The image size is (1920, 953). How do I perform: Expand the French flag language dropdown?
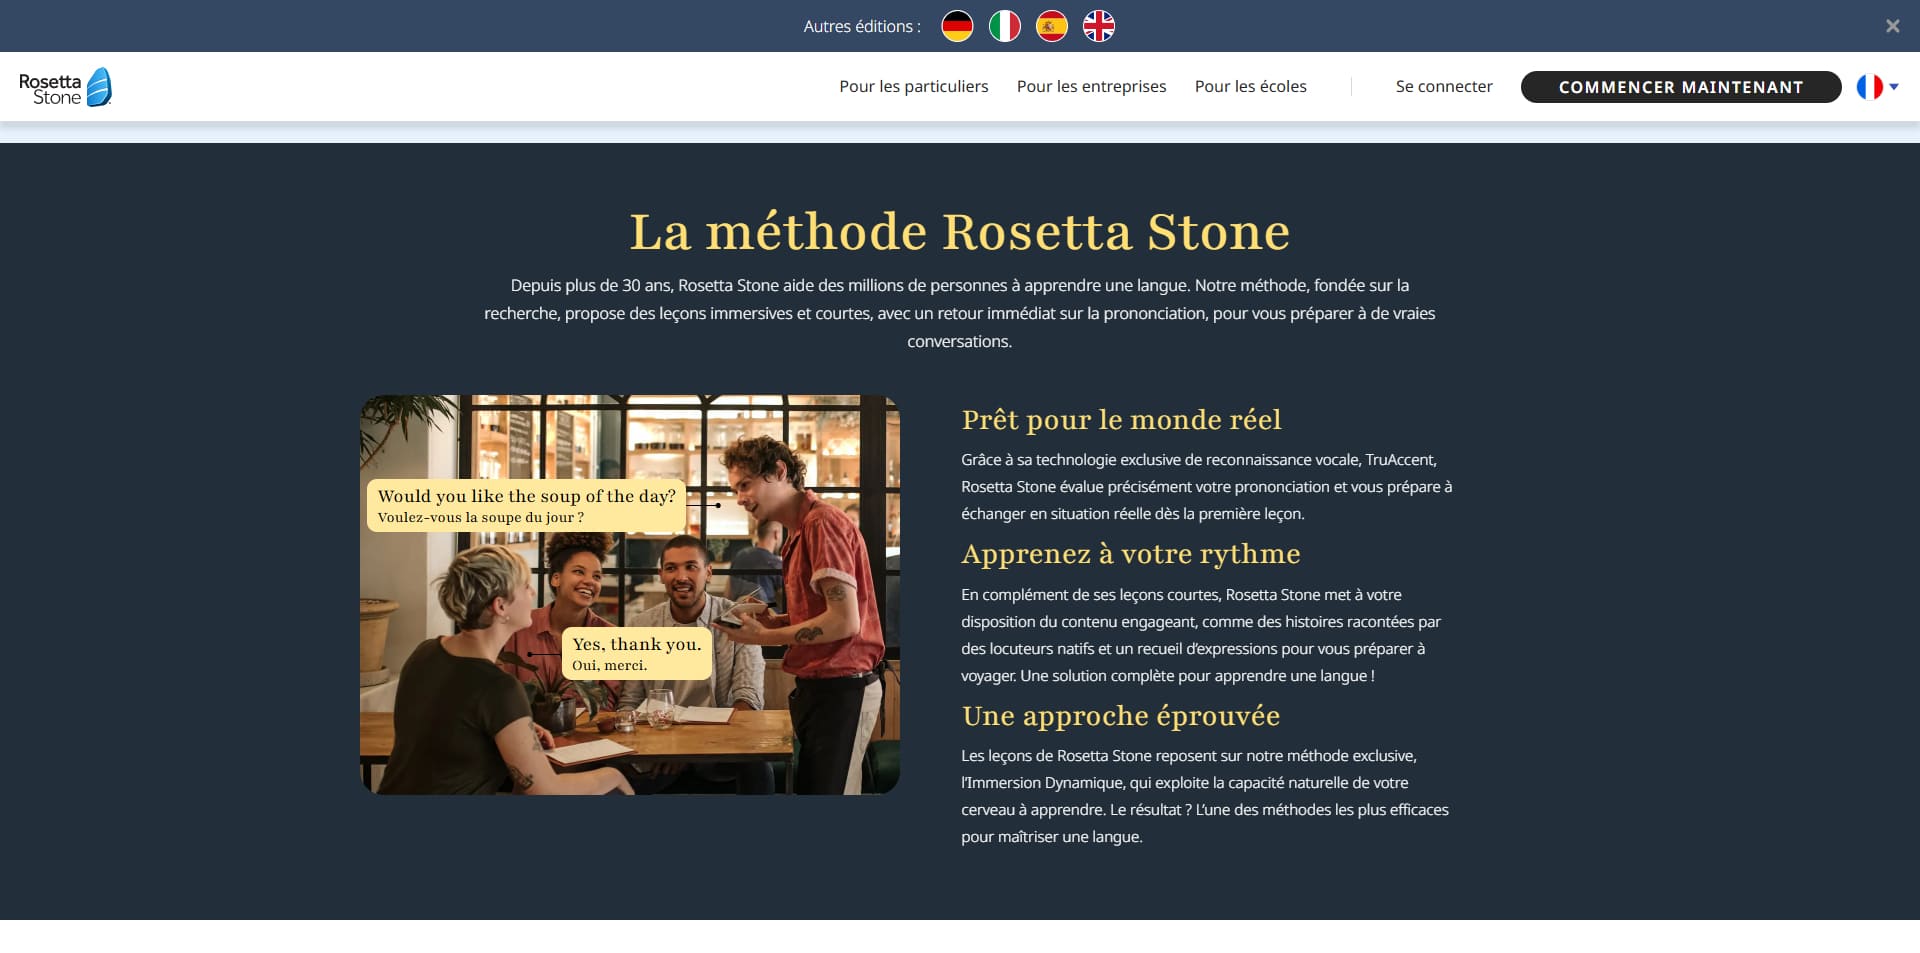click(1877, 87)
